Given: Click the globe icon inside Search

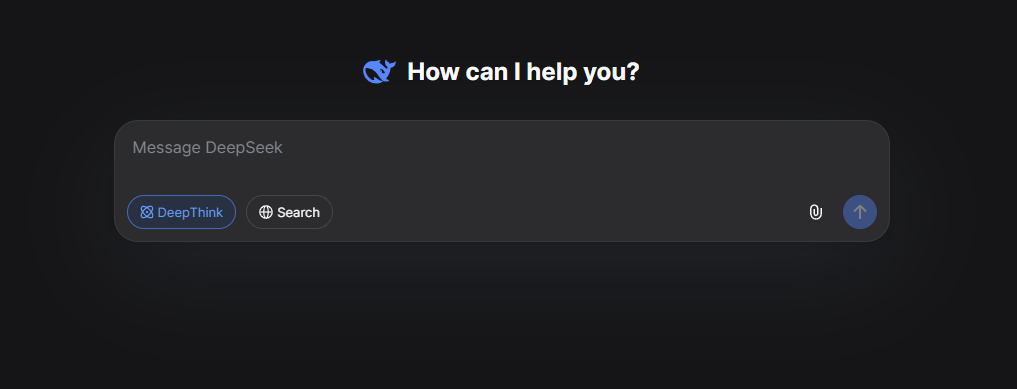Looking at the screenshot, I should pos(266,212).
